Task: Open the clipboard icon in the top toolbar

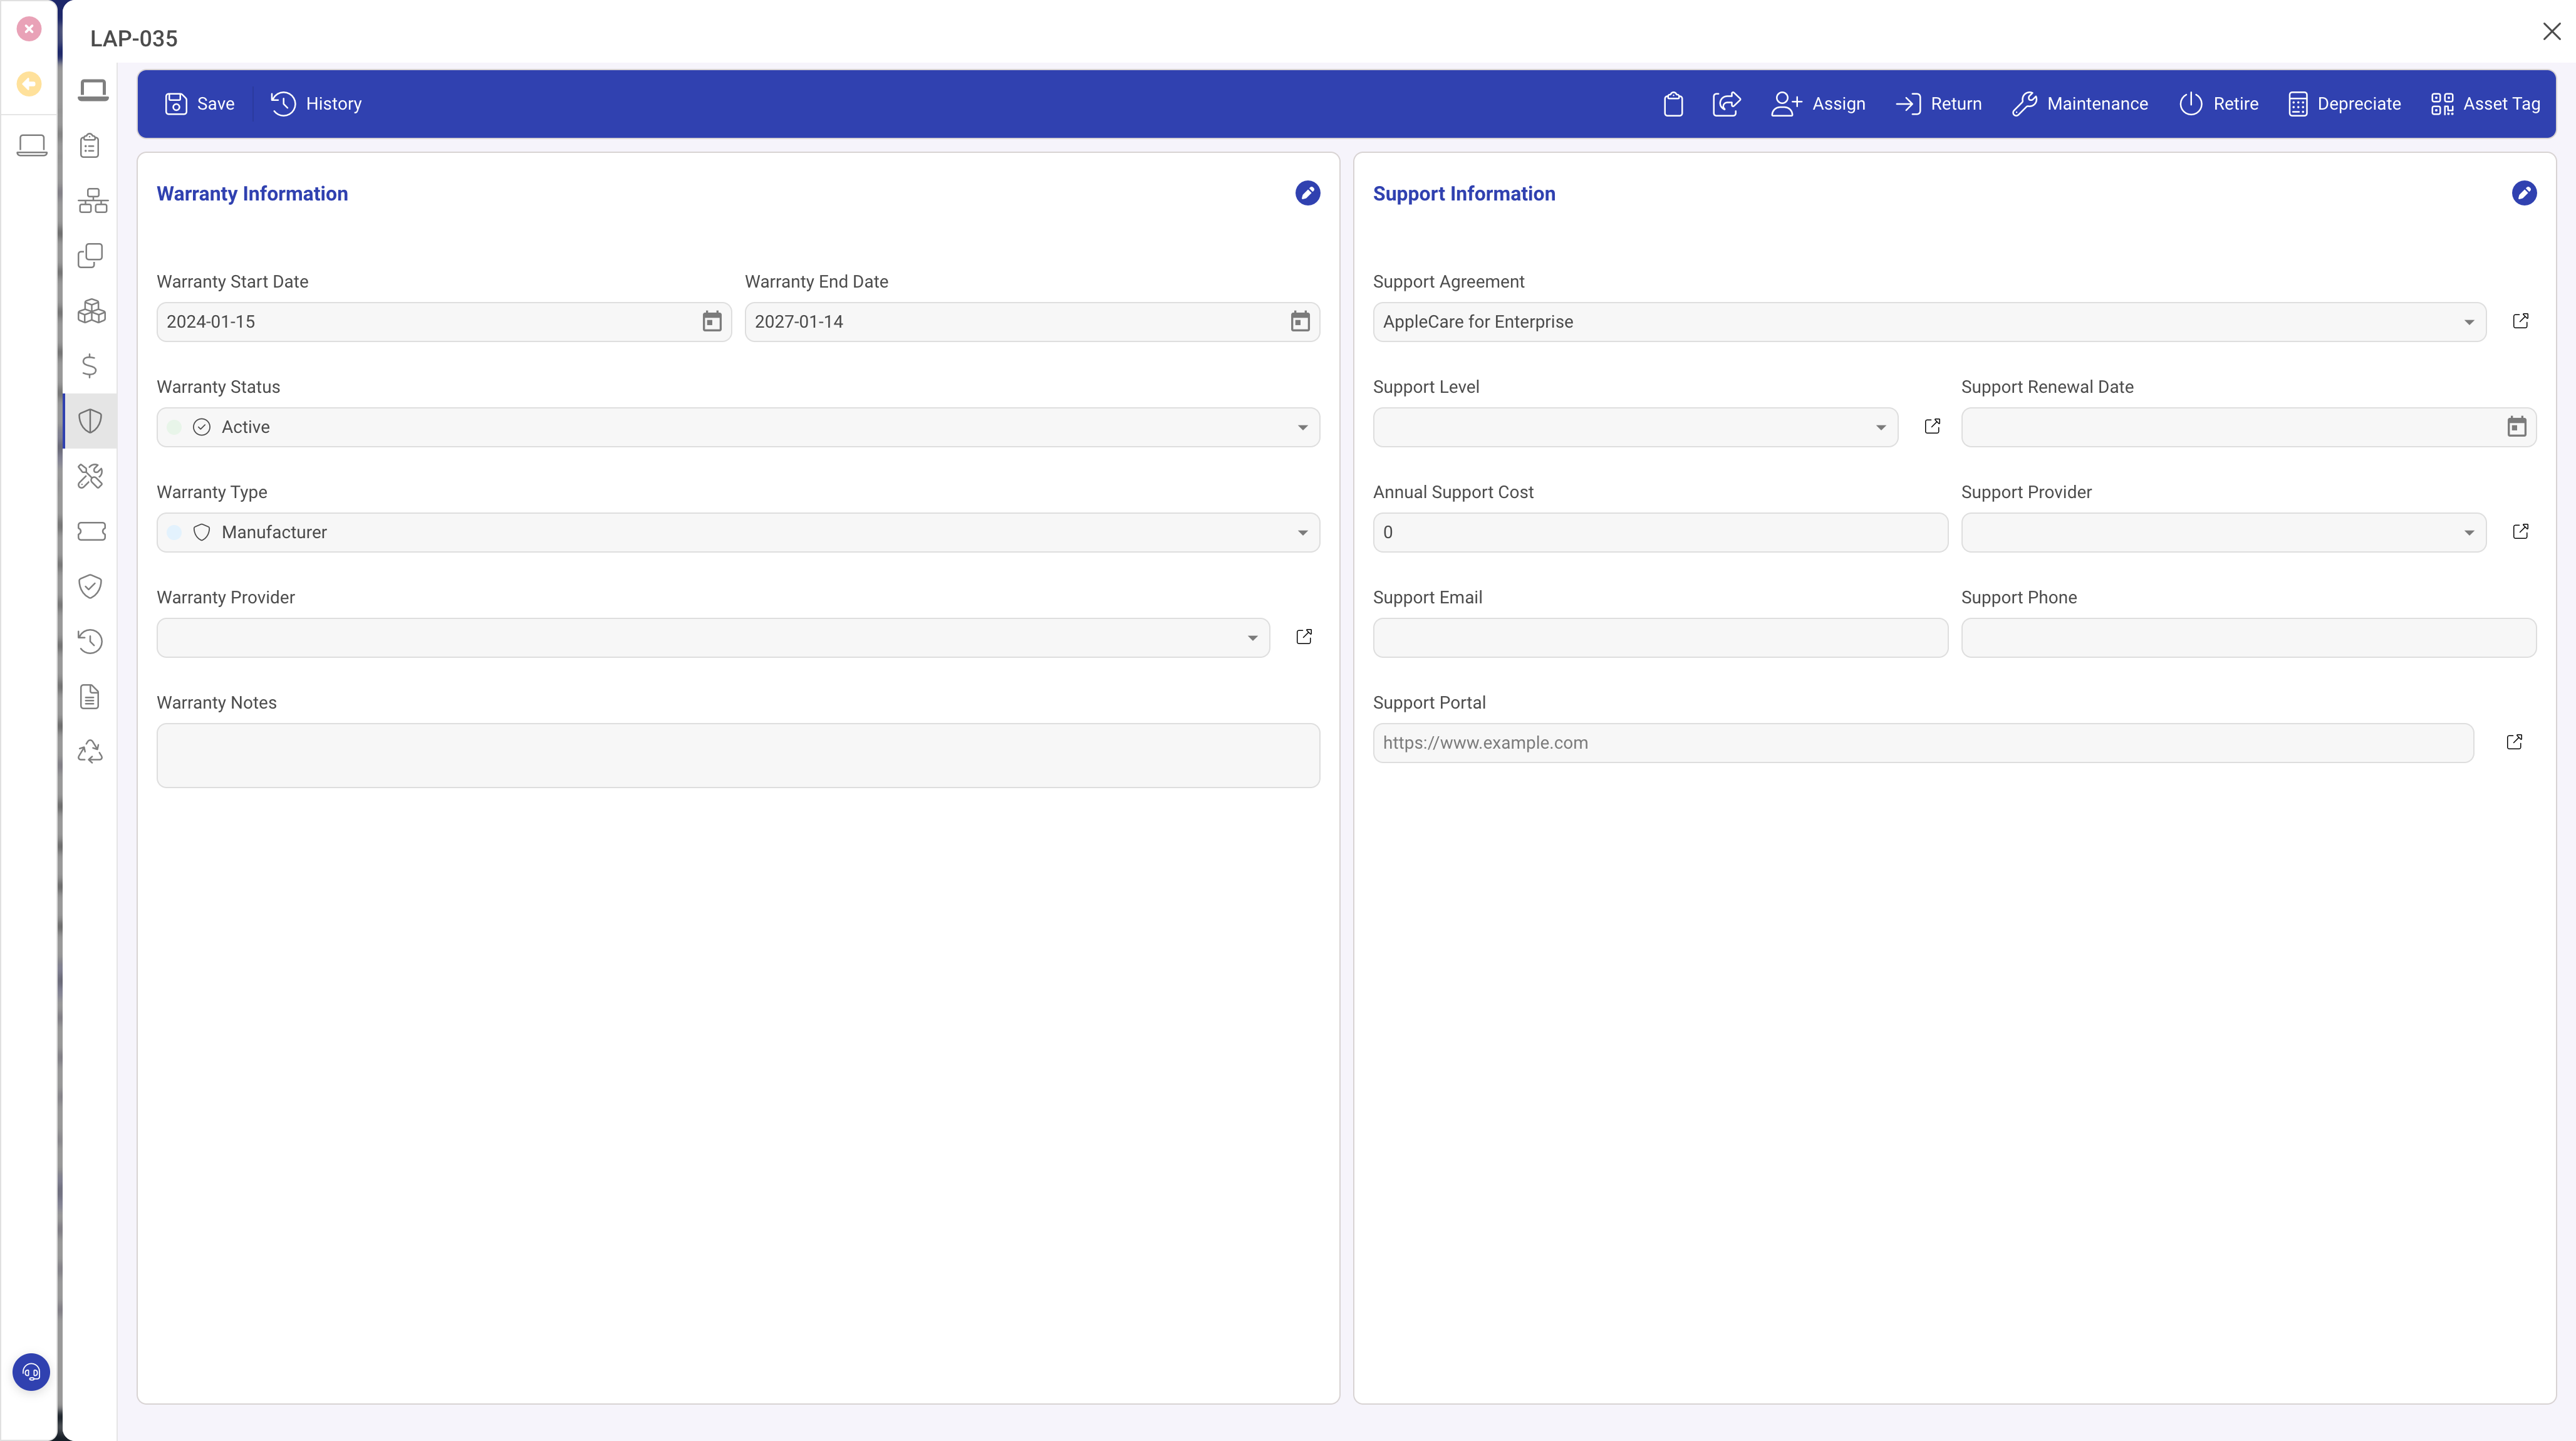Action: (x=1673, y=103)
